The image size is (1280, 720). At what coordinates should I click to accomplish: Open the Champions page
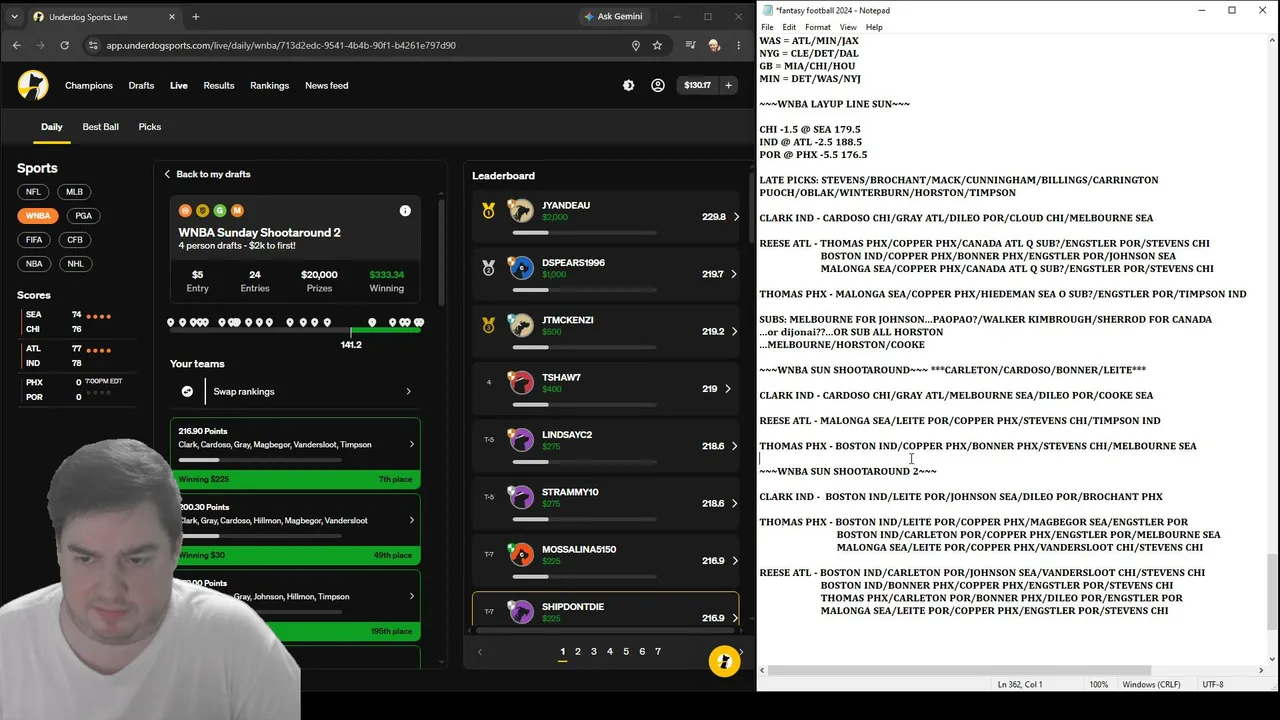(x=89, y=86)
